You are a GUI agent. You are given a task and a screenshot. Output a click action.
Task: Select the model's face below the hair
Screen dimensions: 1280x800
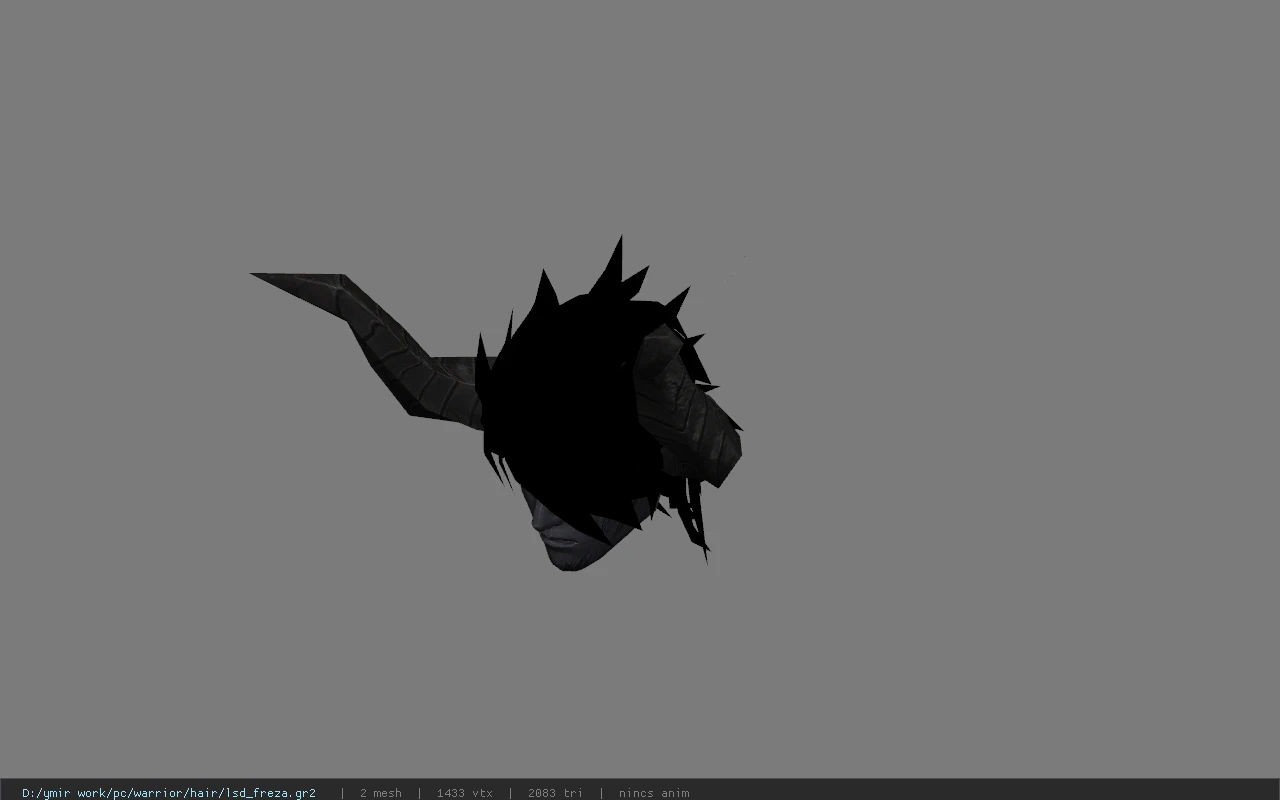pos(565,530)
